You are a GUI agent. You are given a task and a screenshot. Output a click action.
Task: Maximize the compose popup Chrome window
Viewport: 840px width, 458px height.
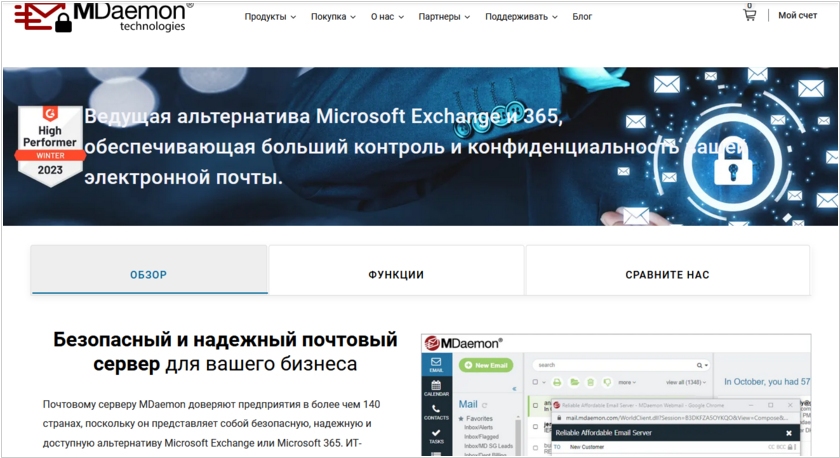(x=770, y=406)
